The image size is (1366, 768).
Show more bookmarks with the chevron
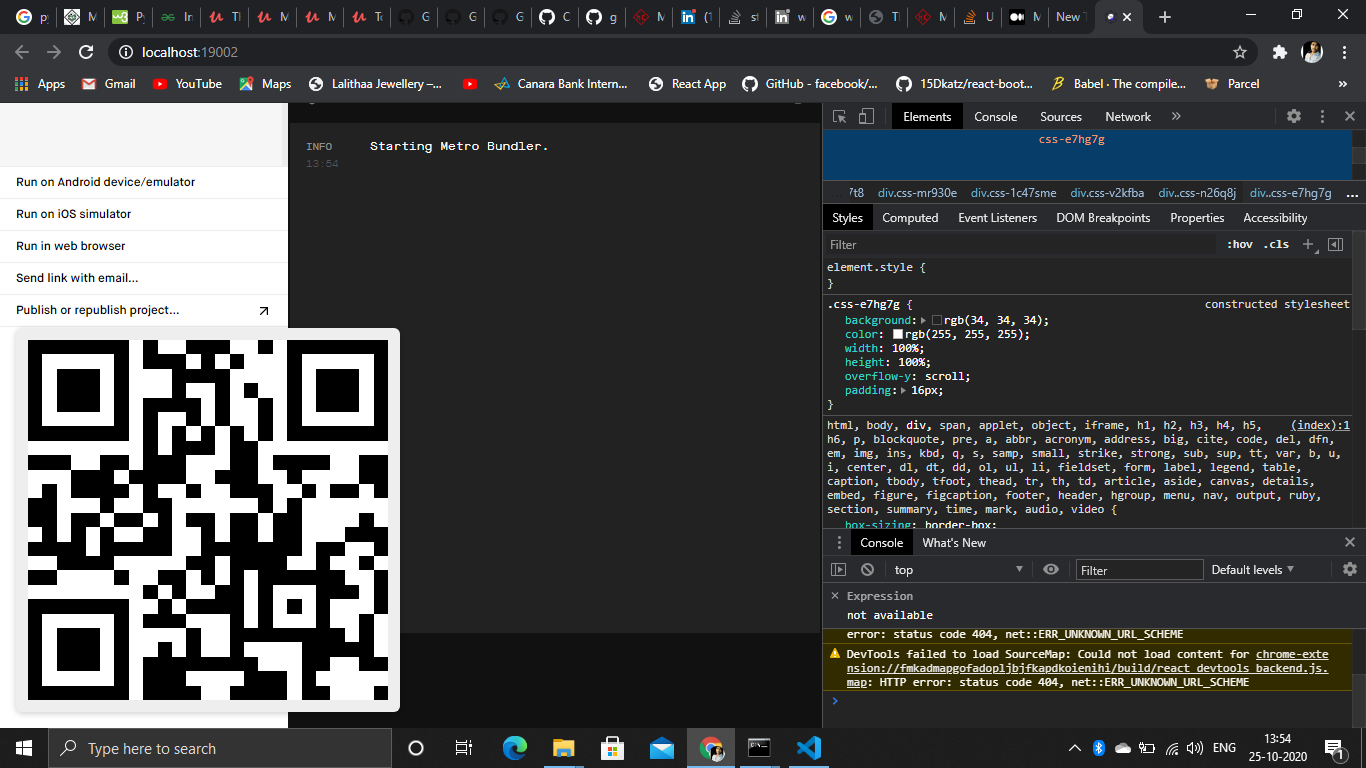[1343, 84]
